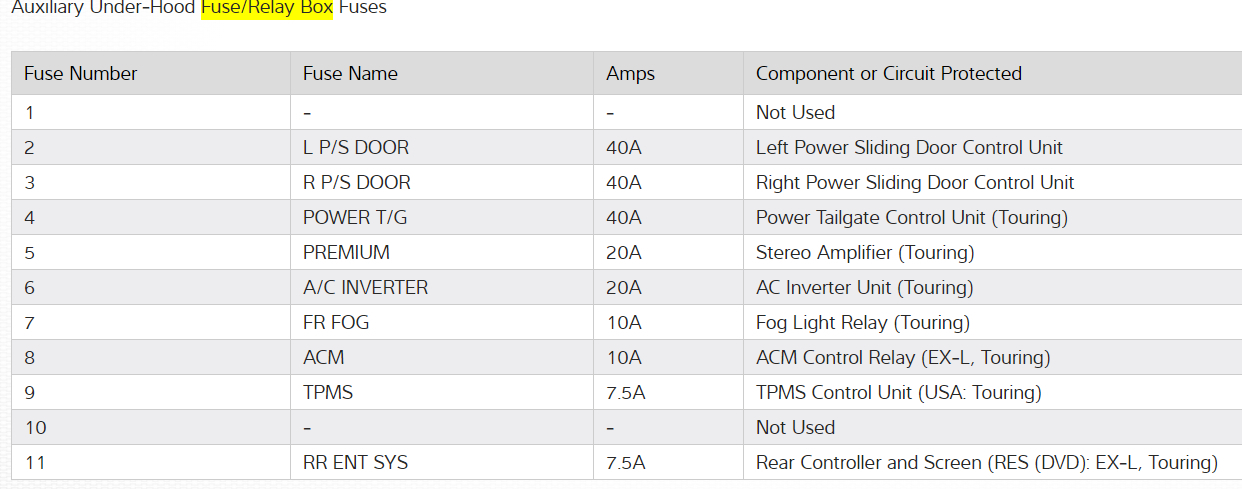Click "TPMS Control Unit (USA: Touring)" cell

coord(898,392)
